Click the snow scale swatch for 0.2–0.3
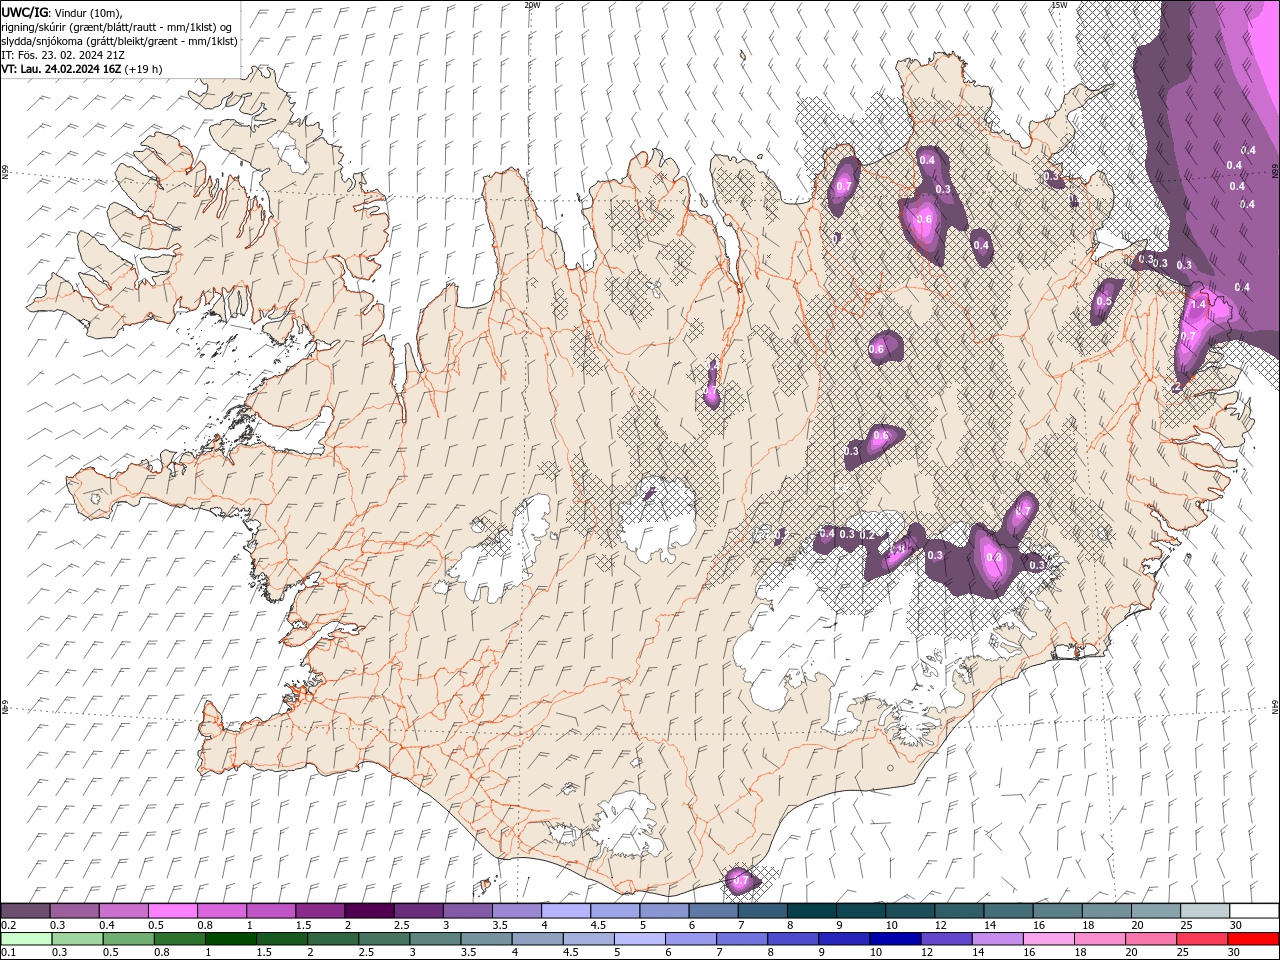Viewport: 1280px width, 960px height. [26, 911]
